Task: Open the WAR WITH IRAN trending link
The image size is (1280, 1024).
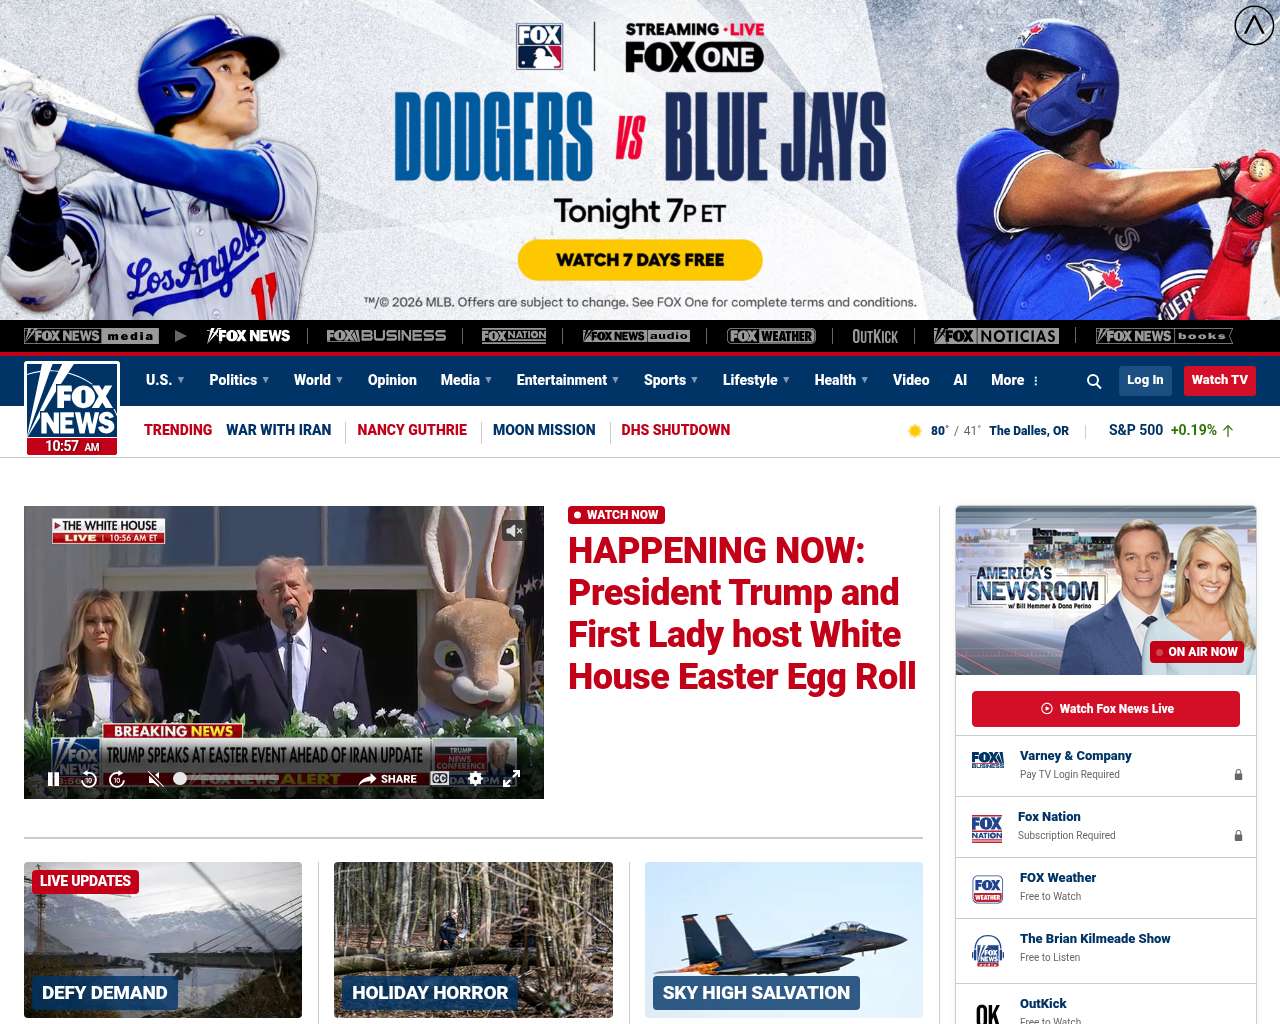Action: point(278,430)
